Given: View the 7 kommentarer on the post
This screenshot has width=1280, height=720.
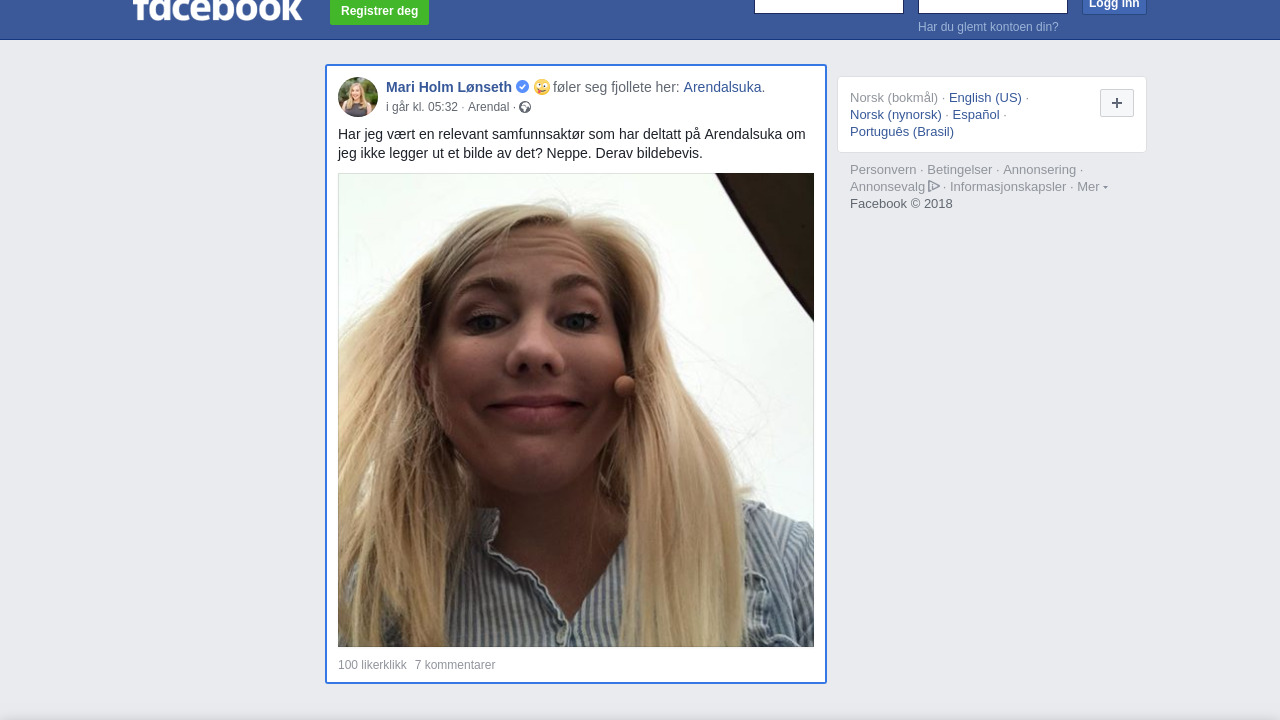Looking at the screenshot, I should (x=455, y=665).
